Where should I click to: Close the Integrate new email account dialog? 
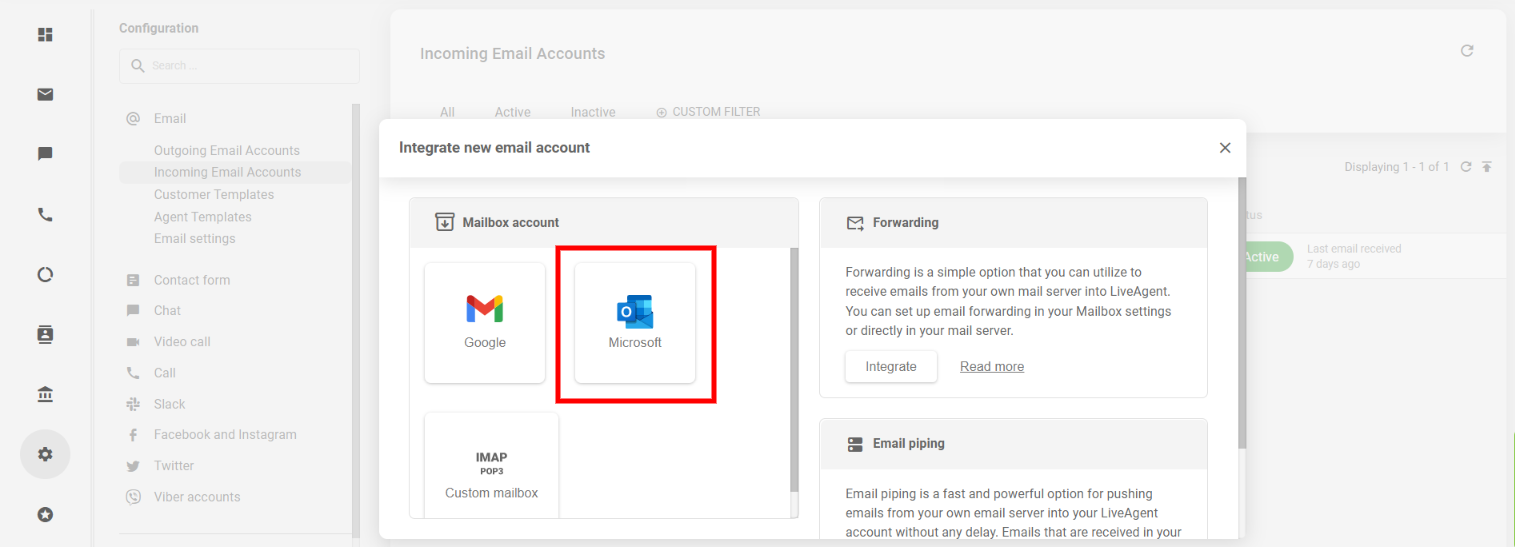click(1225, 148)
